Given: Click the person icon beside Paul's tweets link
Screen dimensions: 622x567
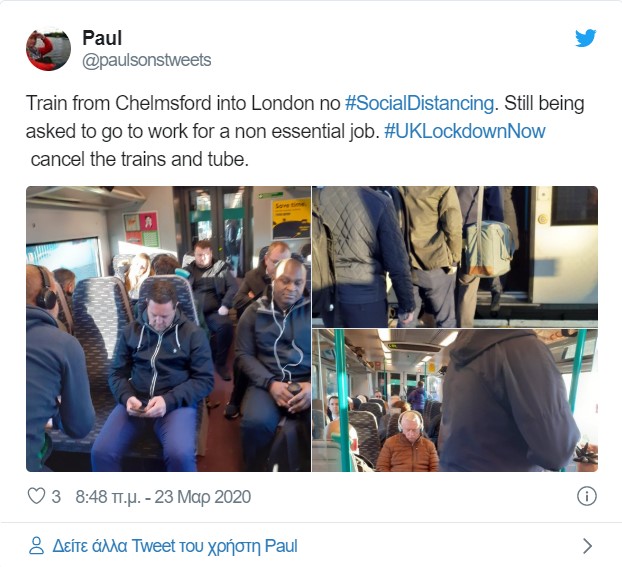Looking at the screenshot, I should tap(36, 546).
